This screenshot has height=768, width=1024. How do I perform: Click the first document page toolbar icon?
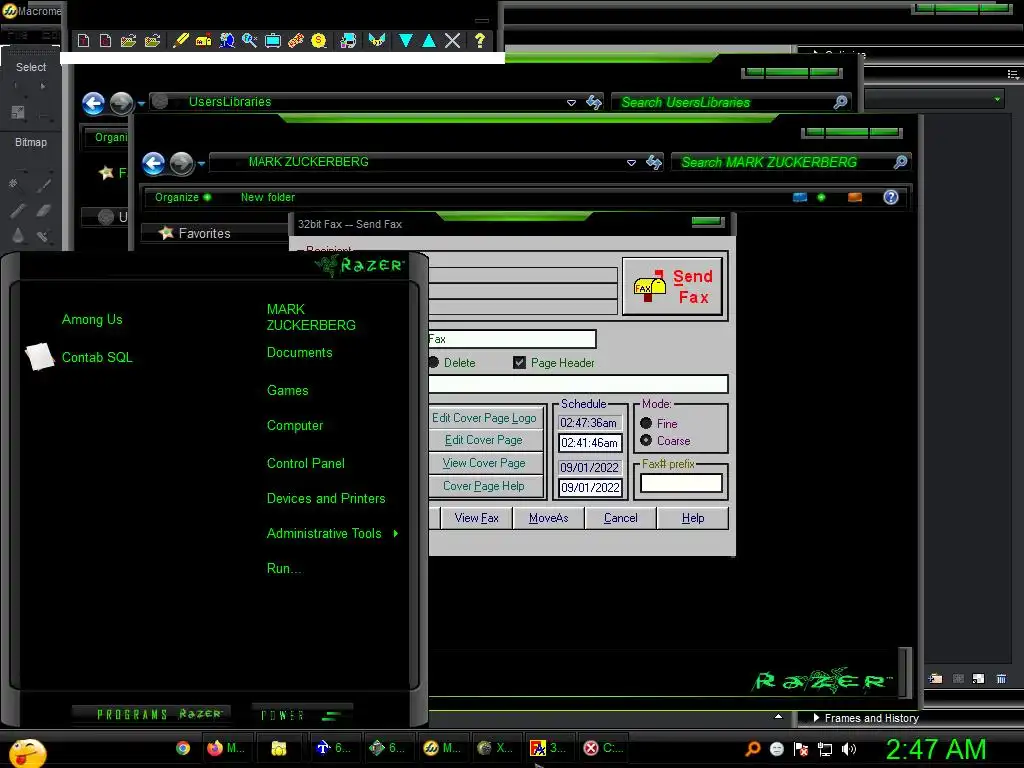tap(83, 40)
